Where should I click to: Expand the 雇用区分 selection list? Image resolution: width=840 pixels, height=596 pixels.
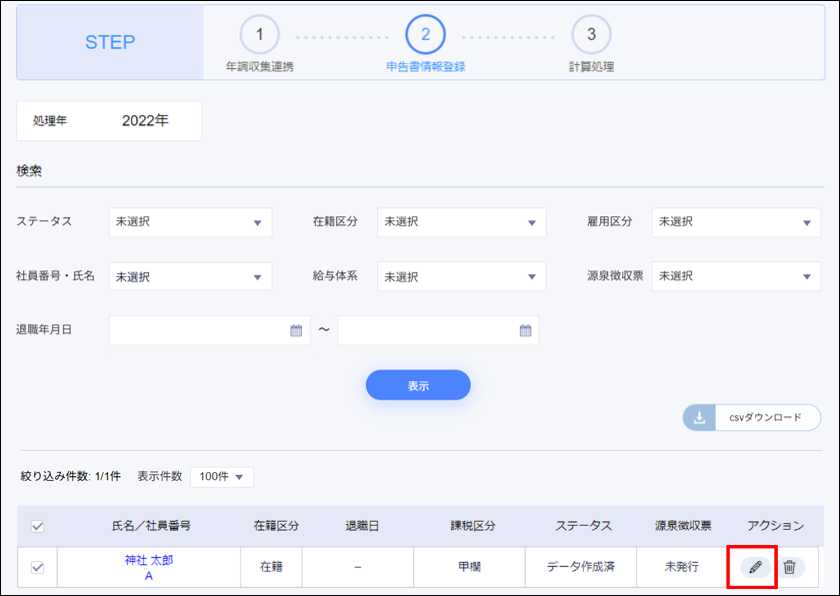coord(736,222)
